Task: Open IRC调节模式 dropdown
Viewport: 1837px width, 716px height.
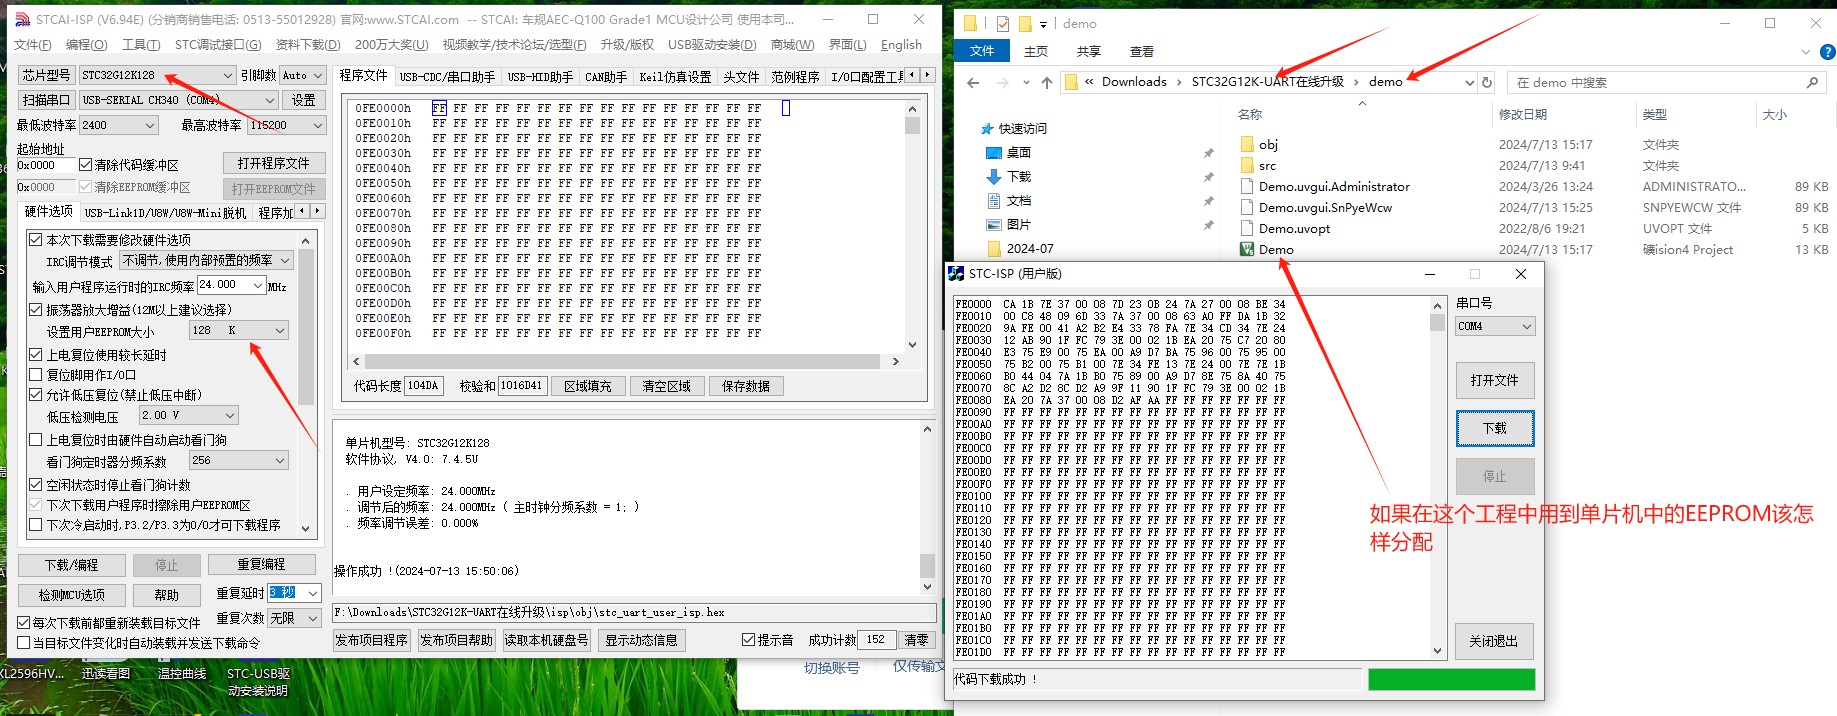Action: tap(206, 260)
